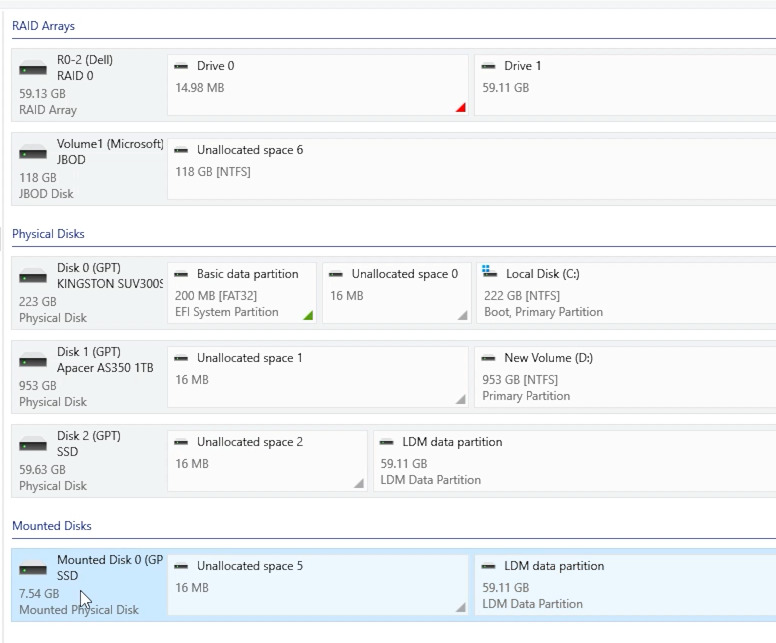
Task: Select the Volume1 (Microsoft) JBOD disk
Action: (x=90, y=169)
